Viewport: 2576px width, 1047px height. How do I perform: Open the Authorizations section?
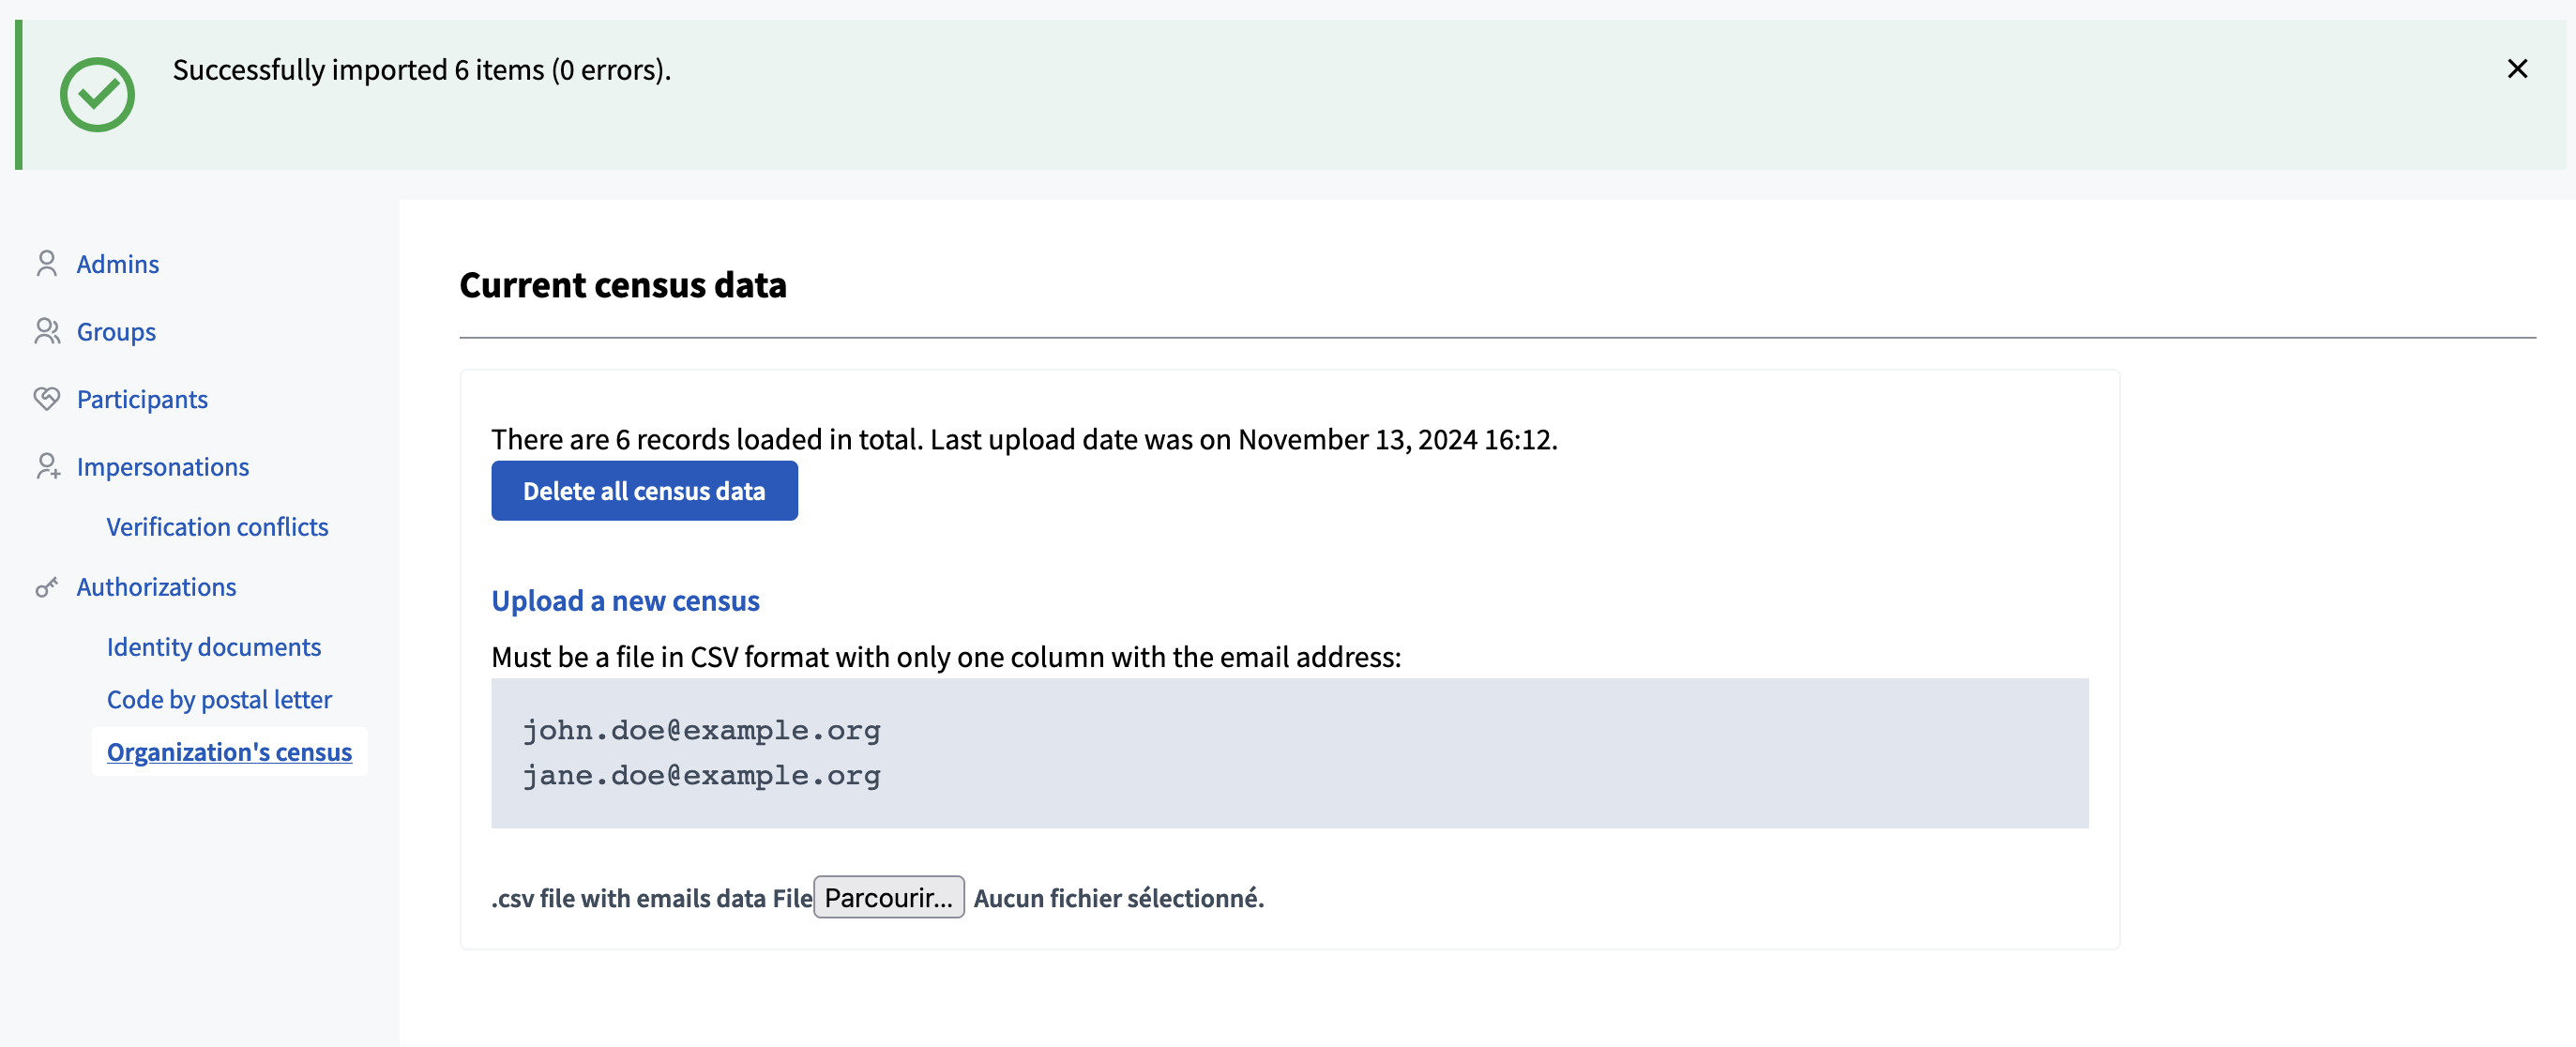pyautogui.click(x=156, y=587)
